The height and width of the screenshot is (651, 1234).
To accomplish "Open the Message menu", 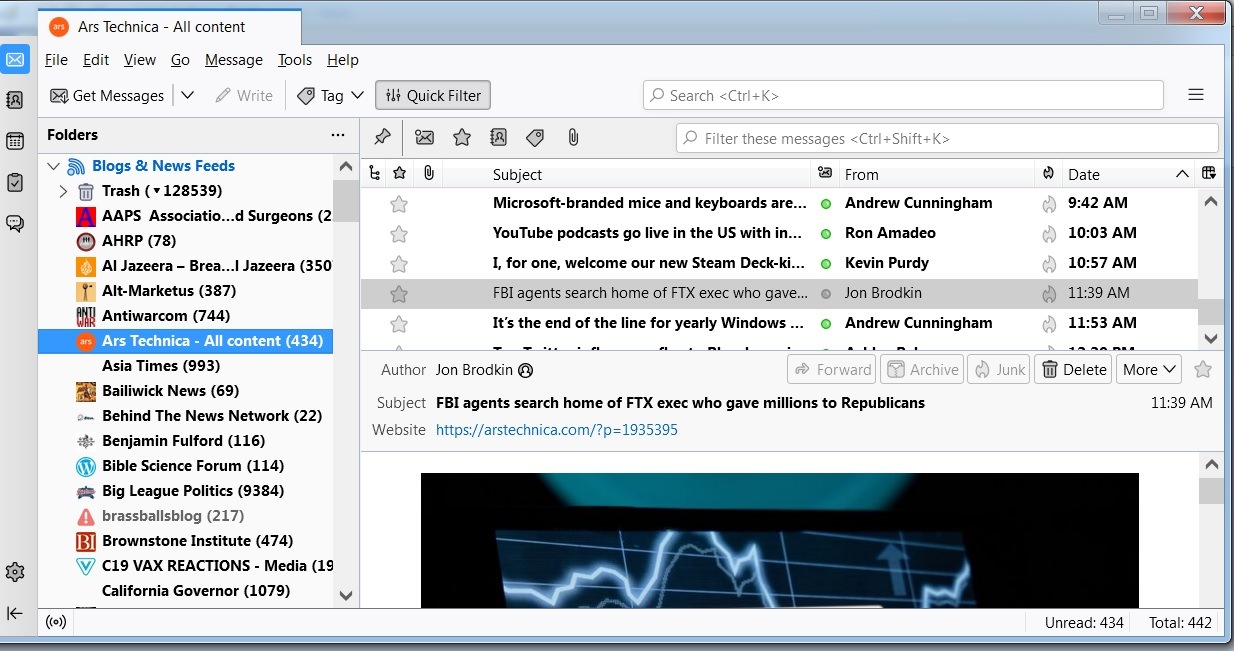I will pos(233,60).
